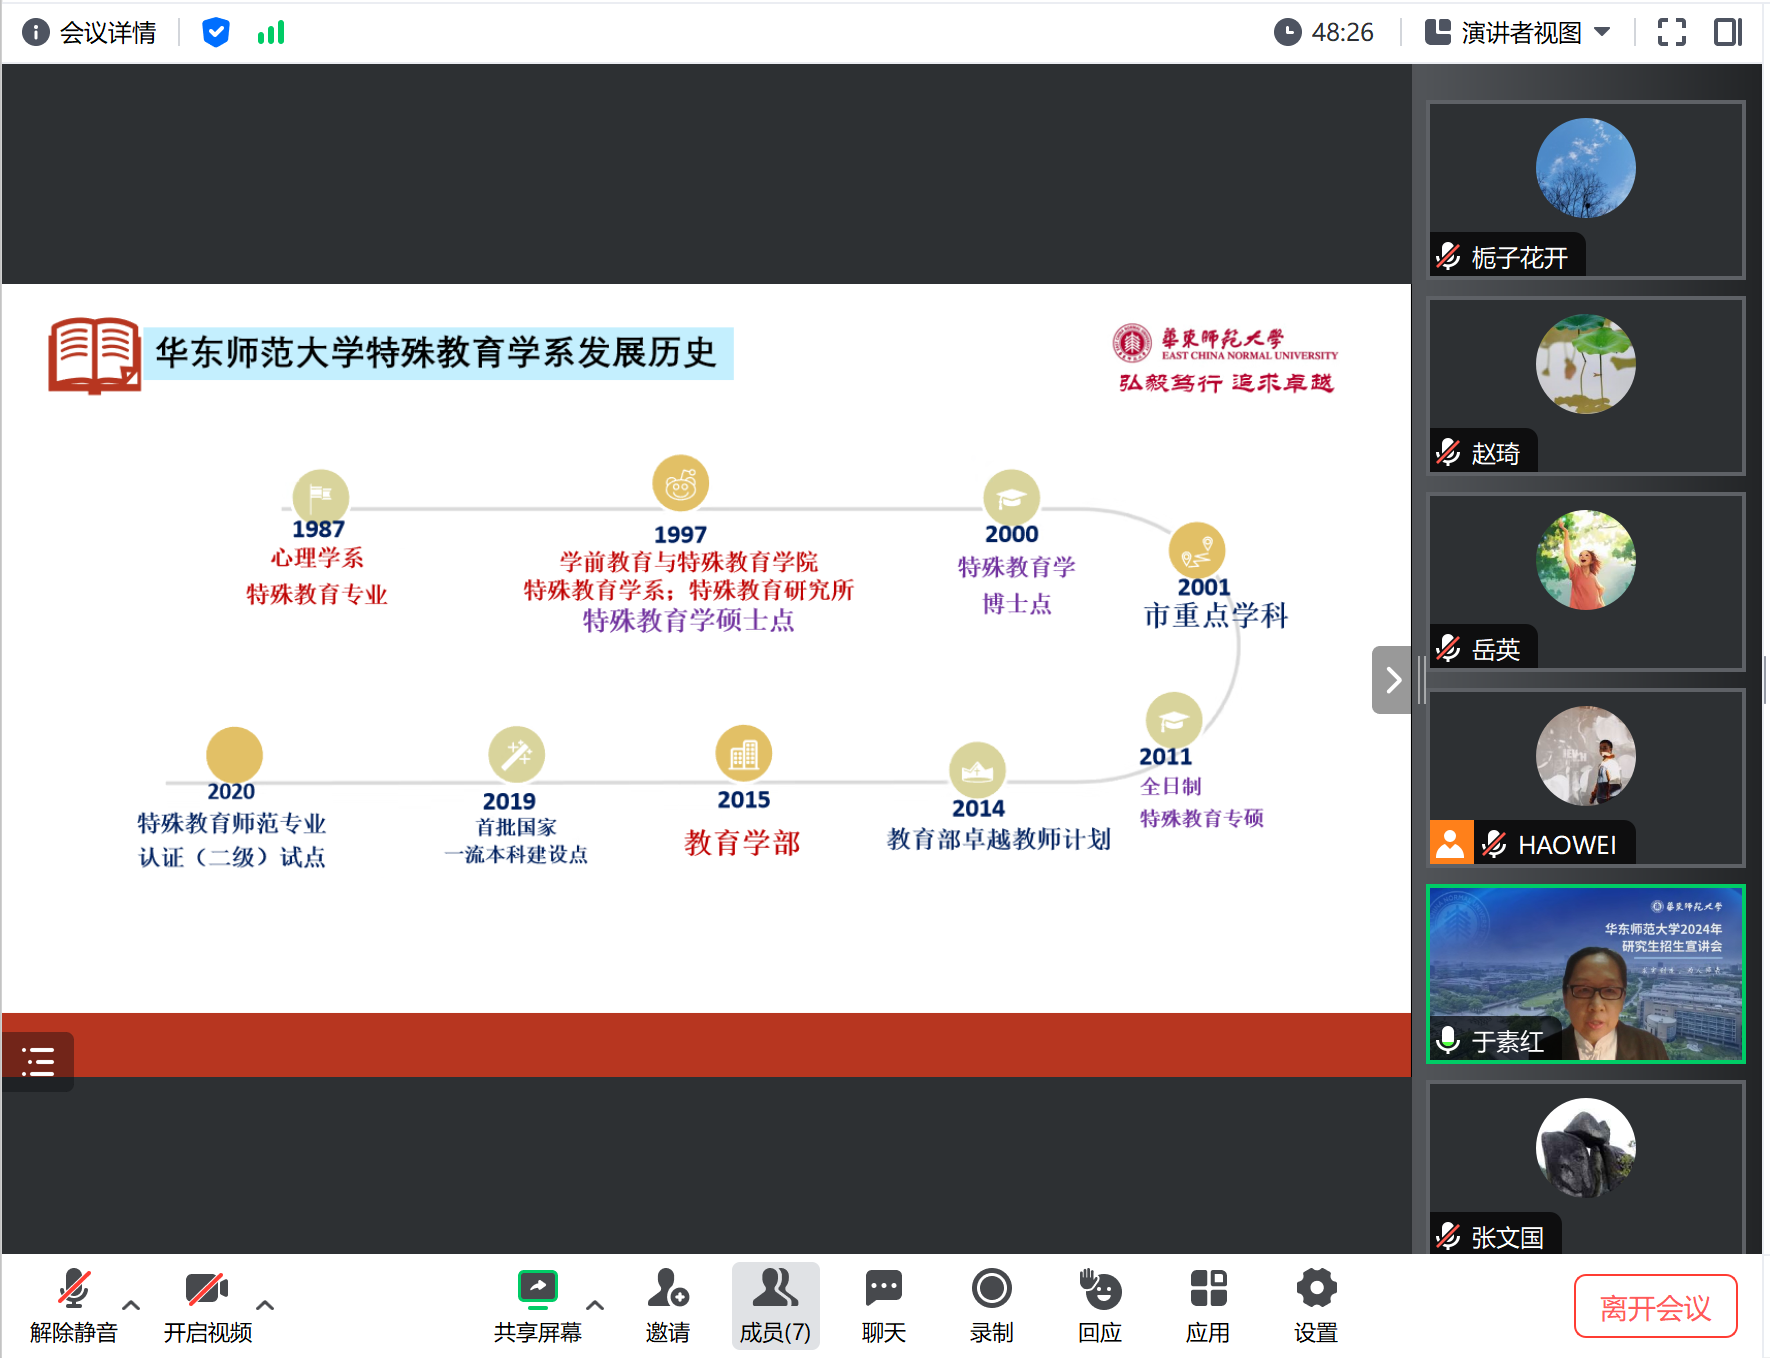This screenshot has width=1770, height=1358.
Task: Open the meeting details info icon
Action: click(36, 33)
